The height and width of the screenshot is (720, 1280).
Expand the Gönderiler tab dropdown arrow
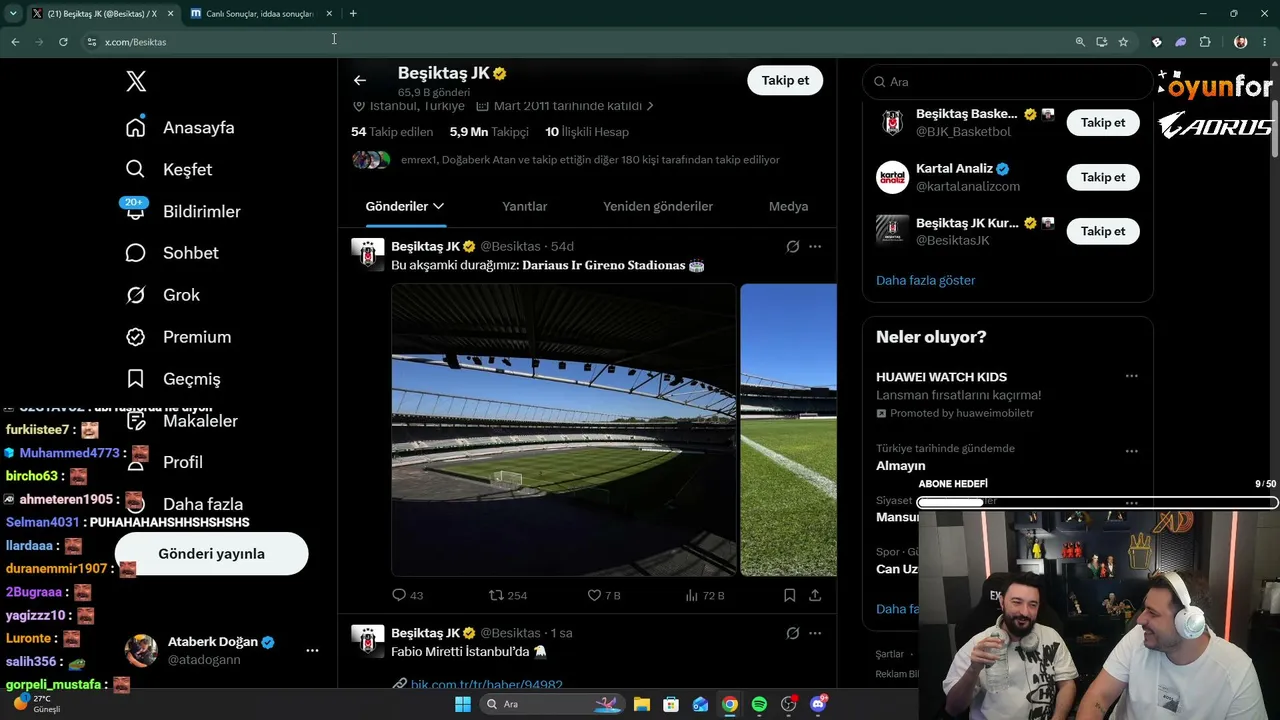tap(438, 206)
